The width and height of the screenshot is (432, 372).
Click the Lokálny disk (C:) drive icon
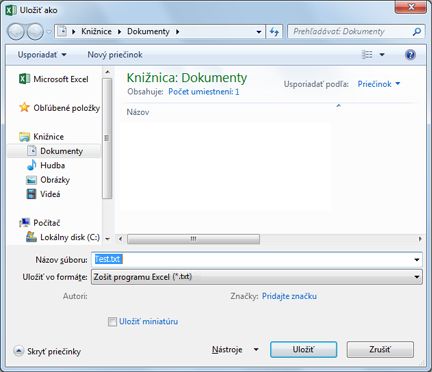[31, 237]
